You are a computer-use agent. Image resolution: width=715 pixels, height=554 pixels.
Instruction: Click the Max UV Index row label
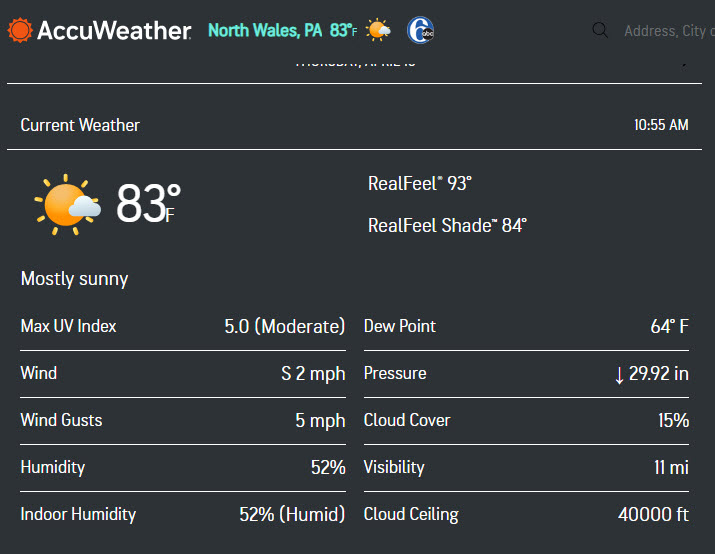(68, 326)
